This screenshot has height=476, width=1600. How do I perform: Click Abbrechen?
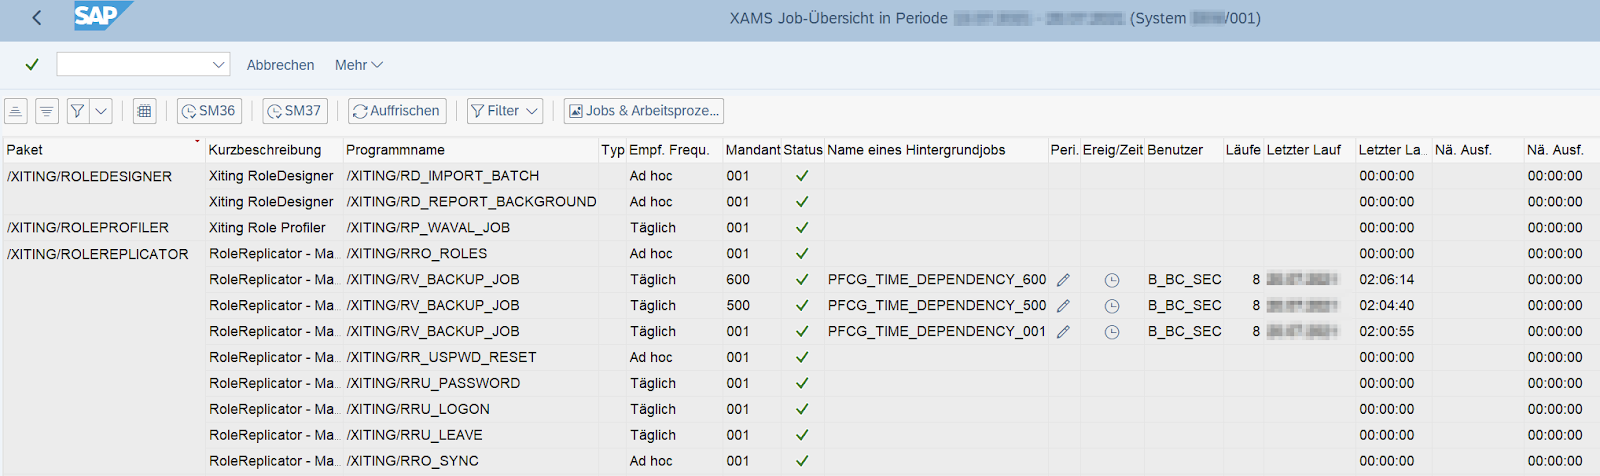pyautogui.click(x=280, y=65)
